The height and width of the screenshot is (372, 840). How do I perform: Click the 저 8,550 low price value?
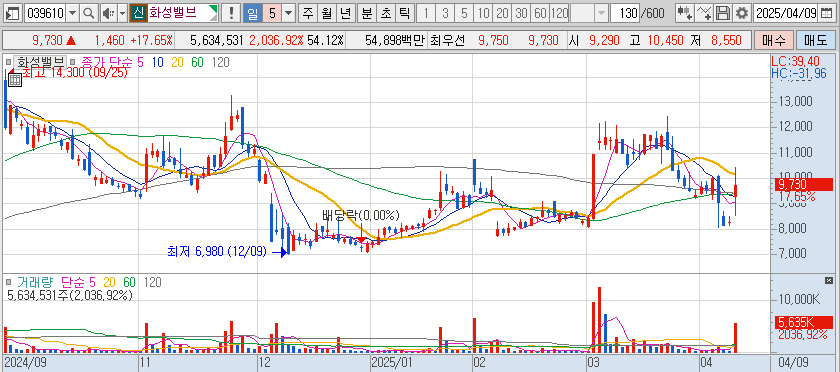[x=725, y=40]
